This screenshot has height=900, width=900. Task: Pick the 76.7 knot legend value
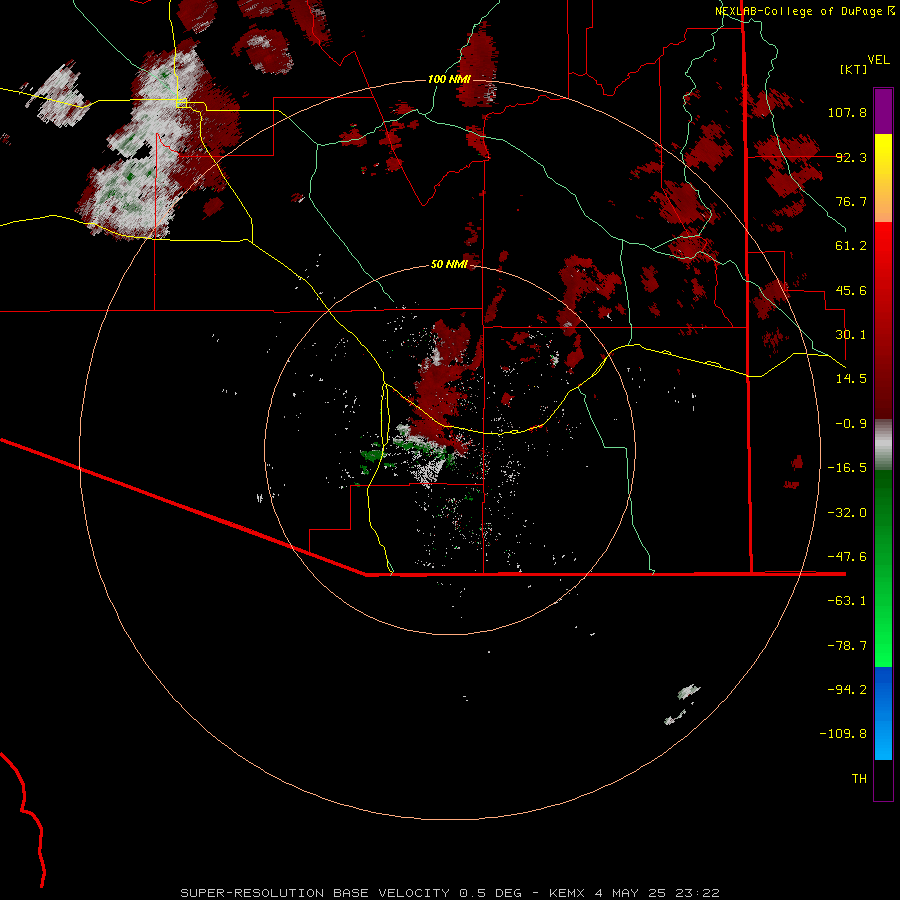[x=851, y=201]
